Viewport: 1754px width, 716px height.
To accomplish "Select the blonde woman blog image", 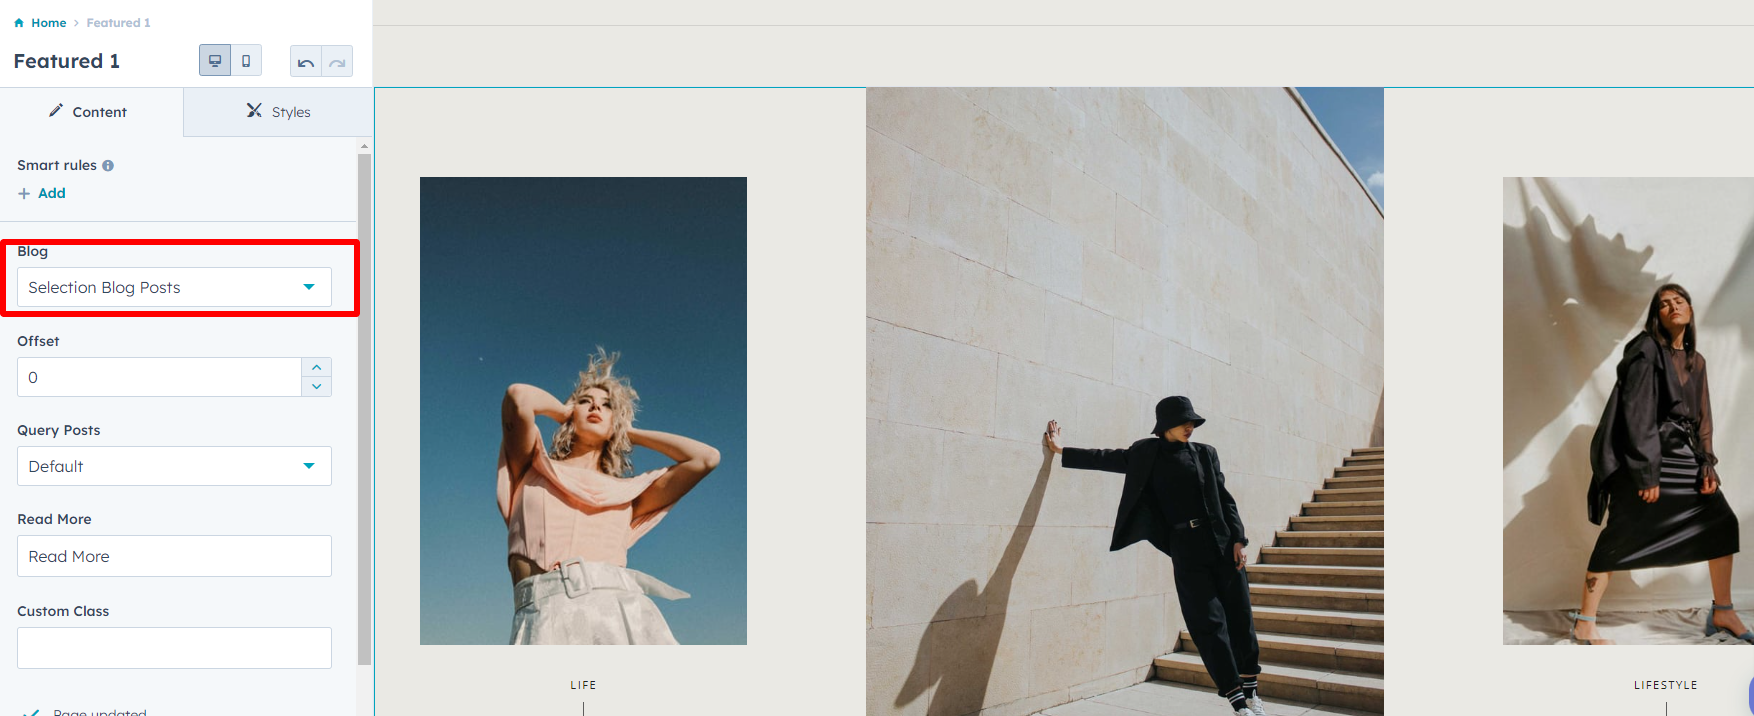I will [583, 411].
